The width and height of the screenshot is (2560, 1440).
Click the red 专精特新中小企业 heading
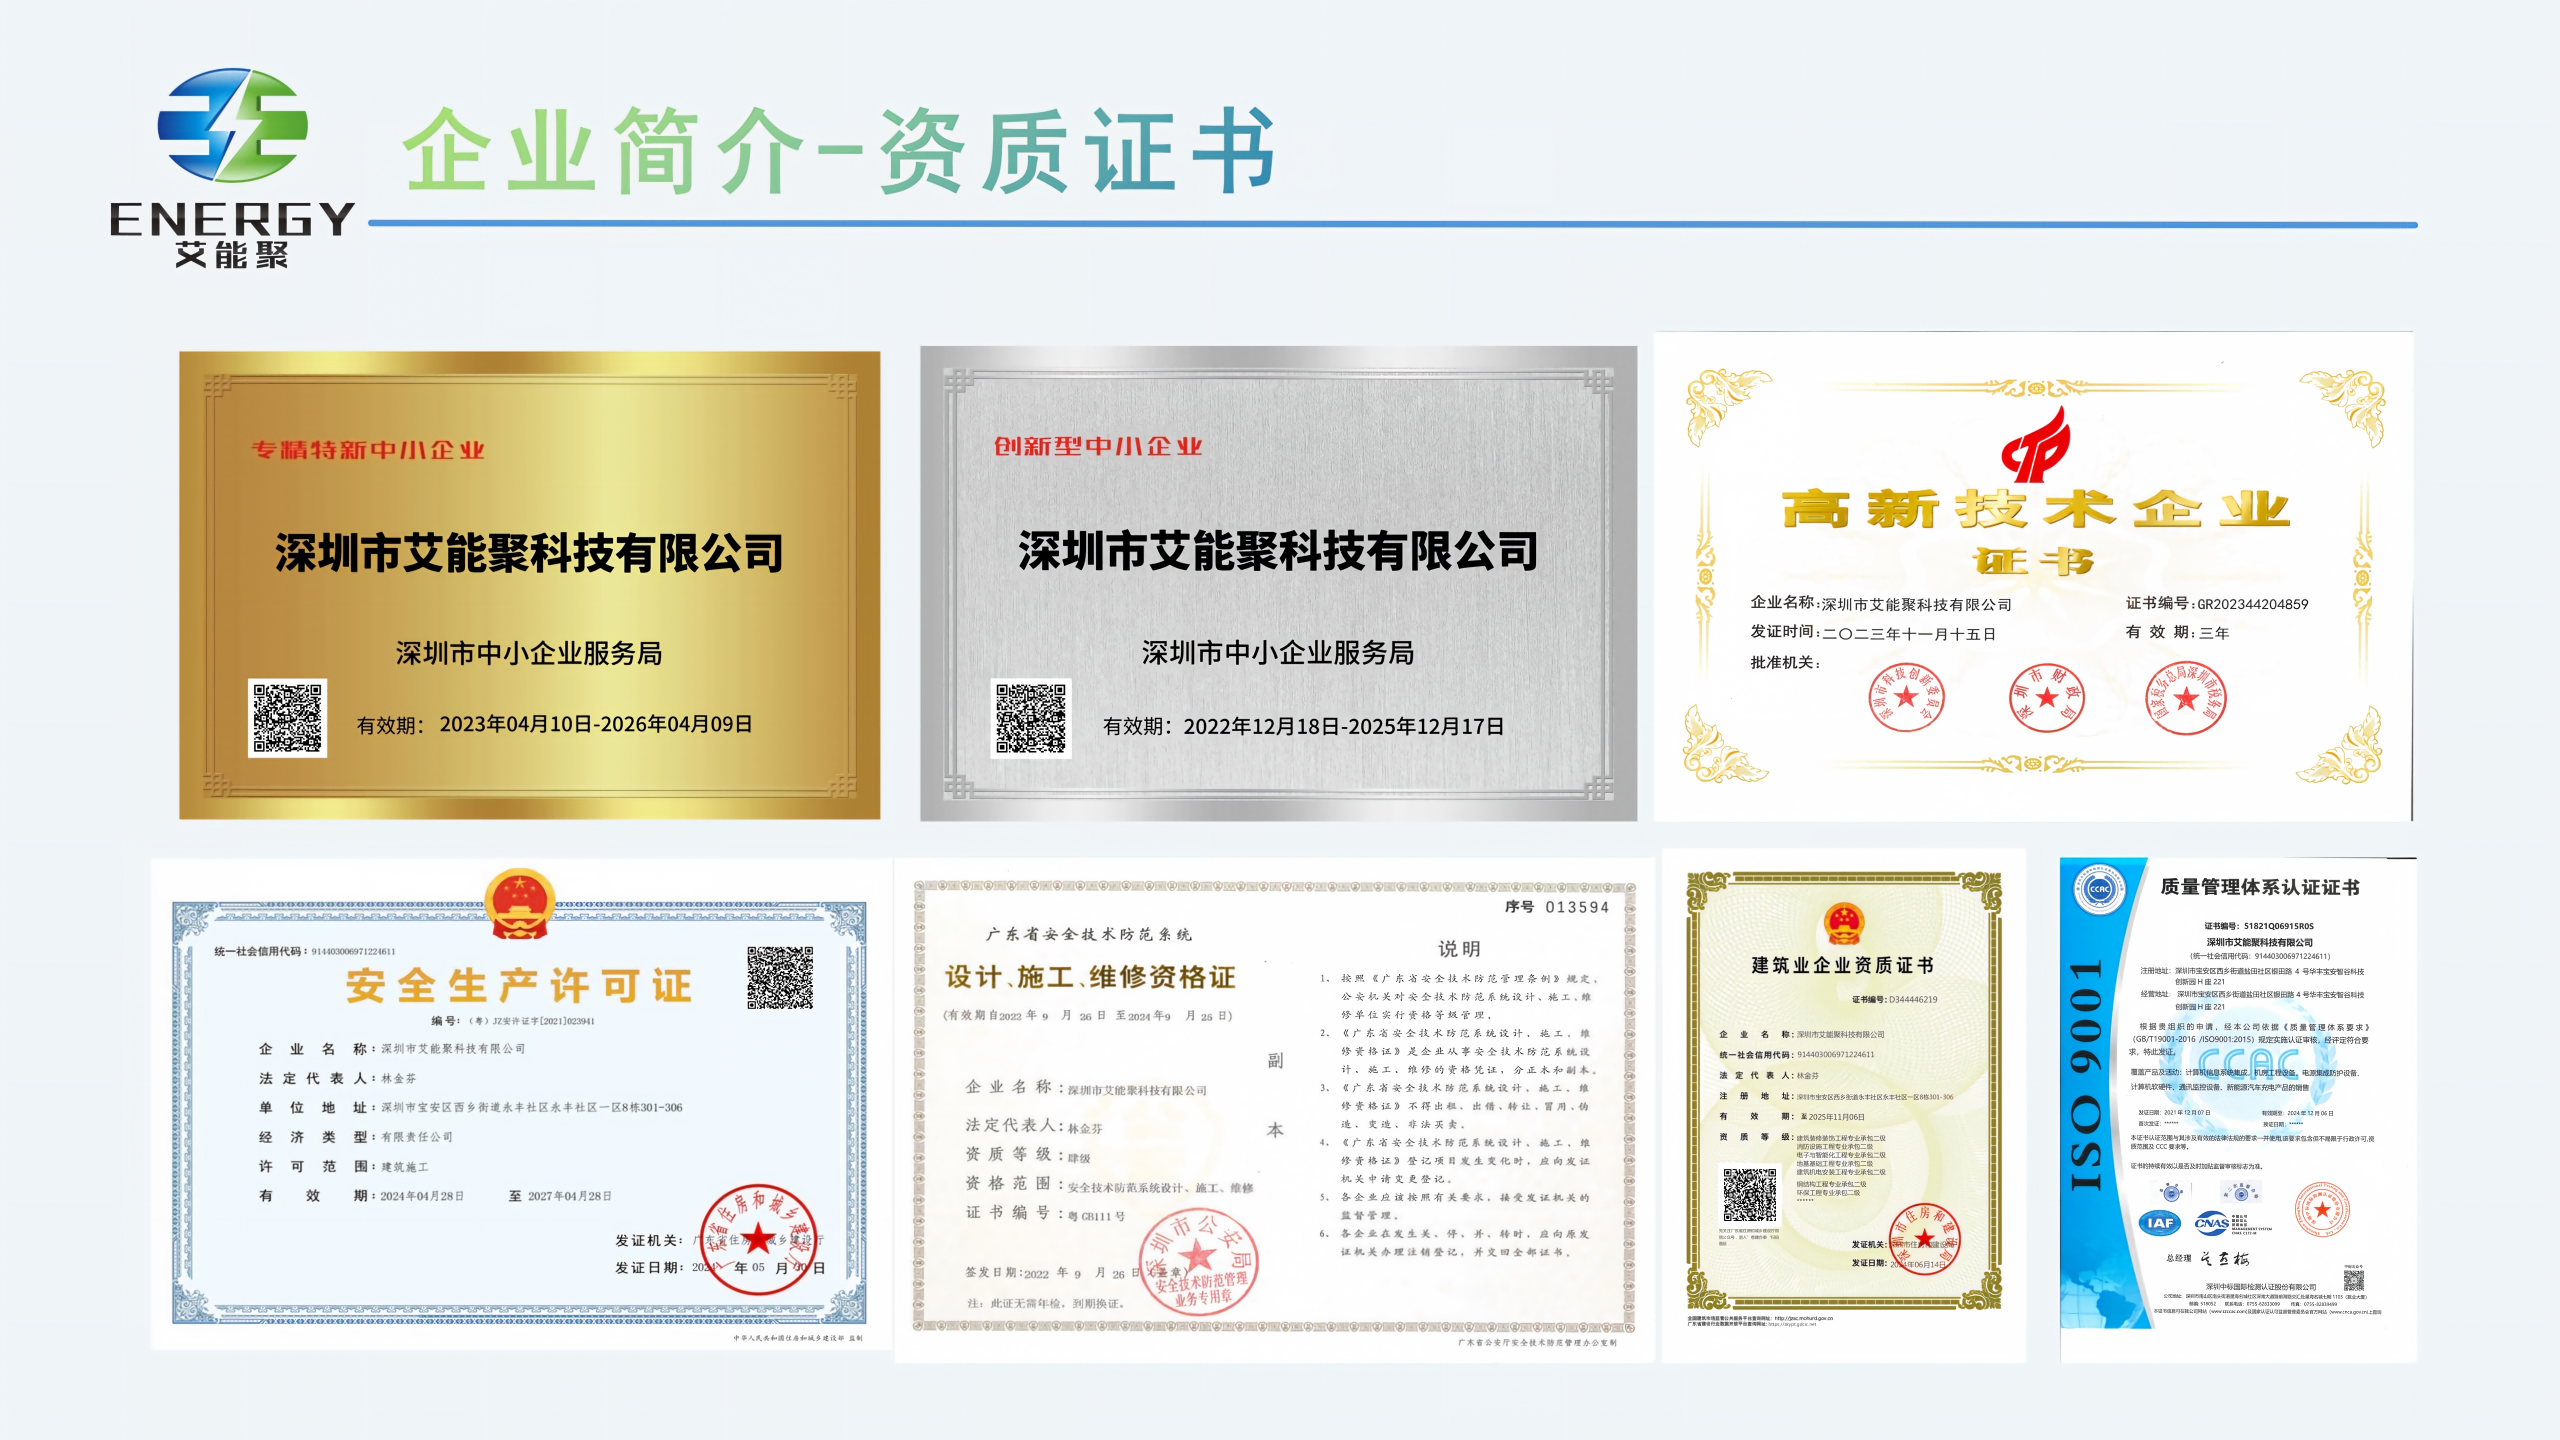[x=368, y=450]
